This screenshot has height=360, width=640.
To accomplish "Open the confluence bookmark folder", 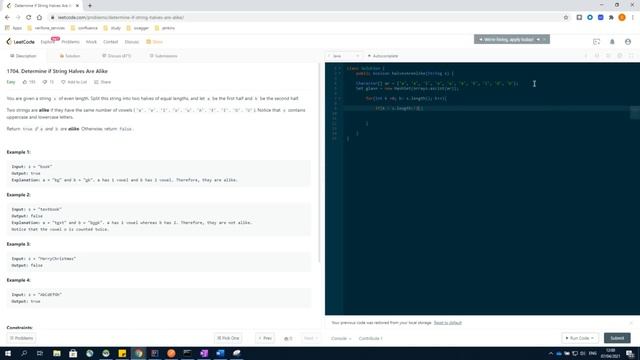I will [84, 28].
